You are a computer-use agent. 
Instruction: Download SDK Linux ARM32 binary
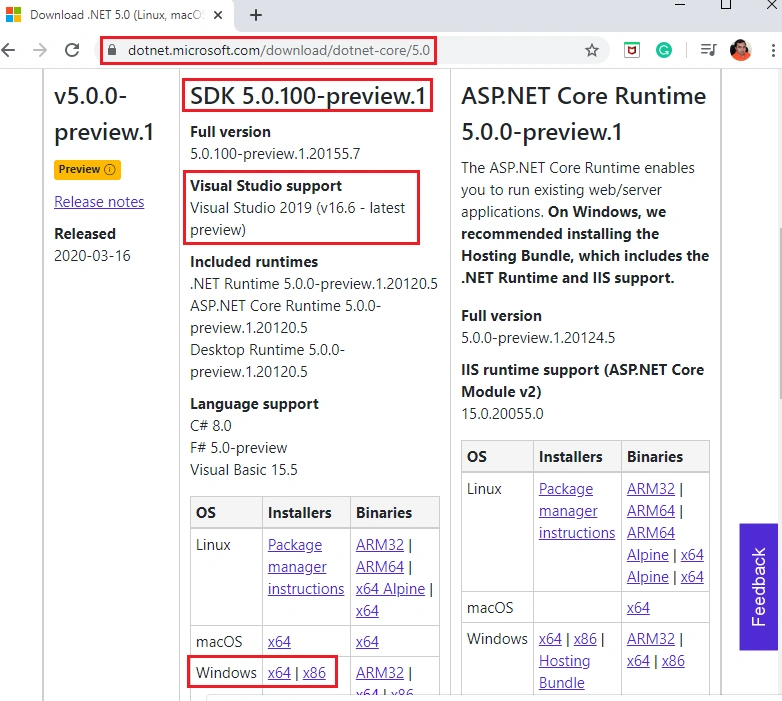coord(380,545)
